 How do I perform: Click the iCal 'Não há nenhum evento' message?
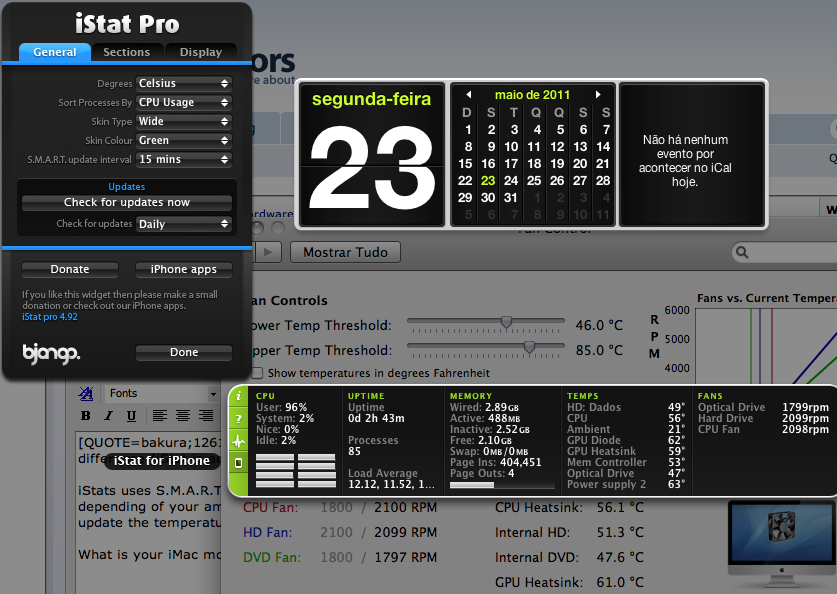click(685, 161)
